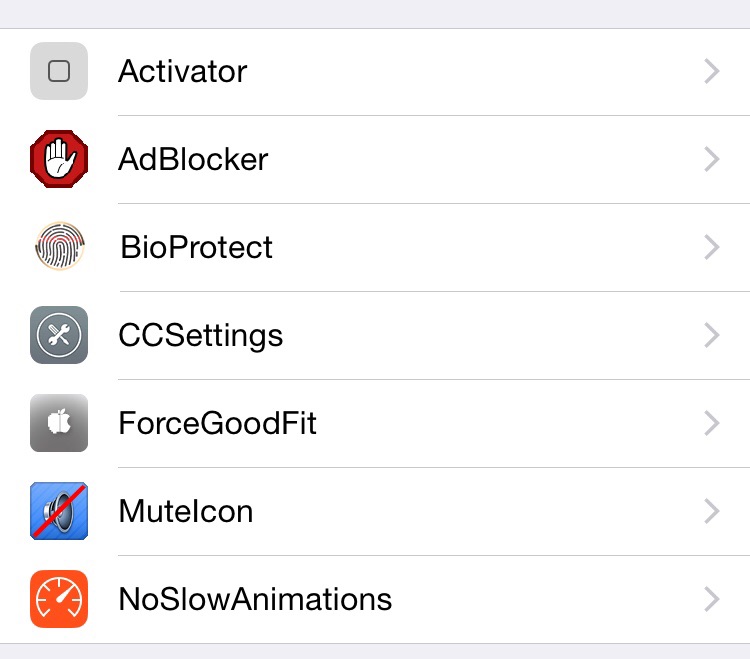The width and height of the screenshot is (750, 659).
Task: Select the CCSettings row chevron
Action: tap(711, 335)
